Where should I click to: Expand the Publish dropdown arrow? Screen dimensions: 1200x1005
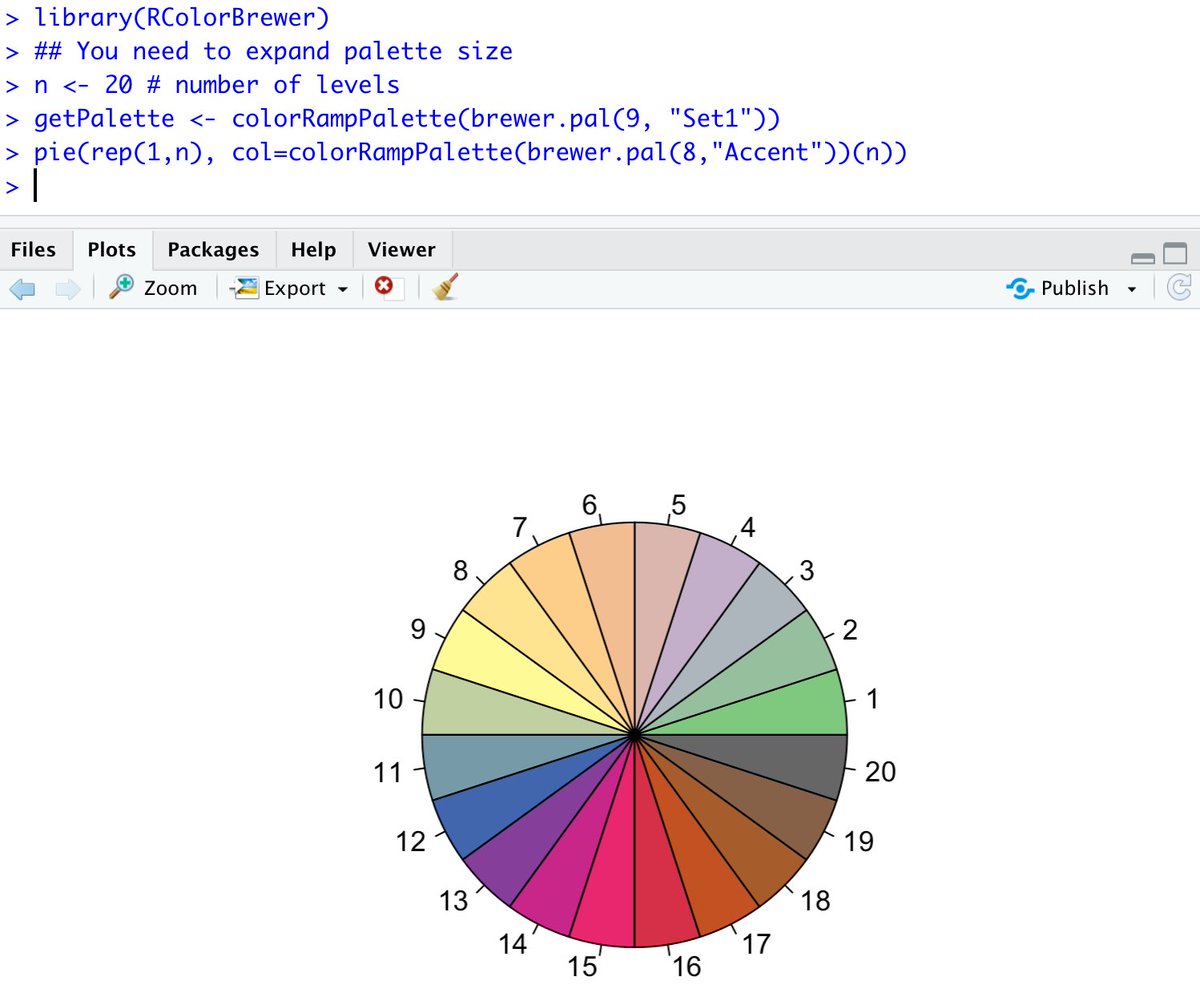[x=1131, y=289]
